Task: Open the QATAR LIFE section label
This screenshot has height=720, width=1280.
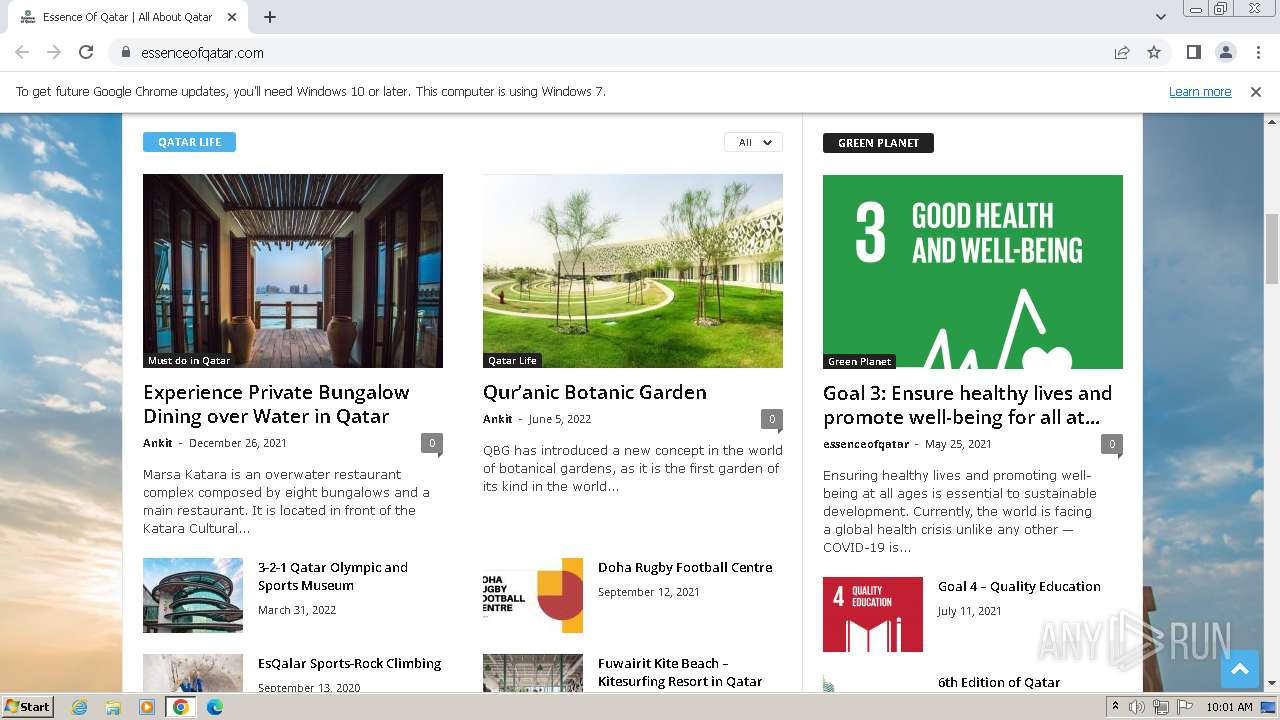Action: (x=189, y=142)
